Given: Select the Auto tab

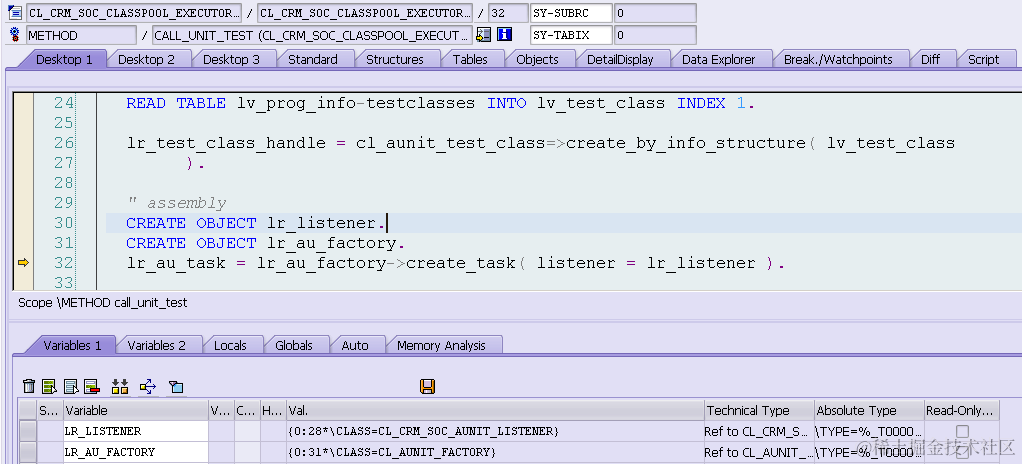Looking at the screenshot, I should 355,345.
